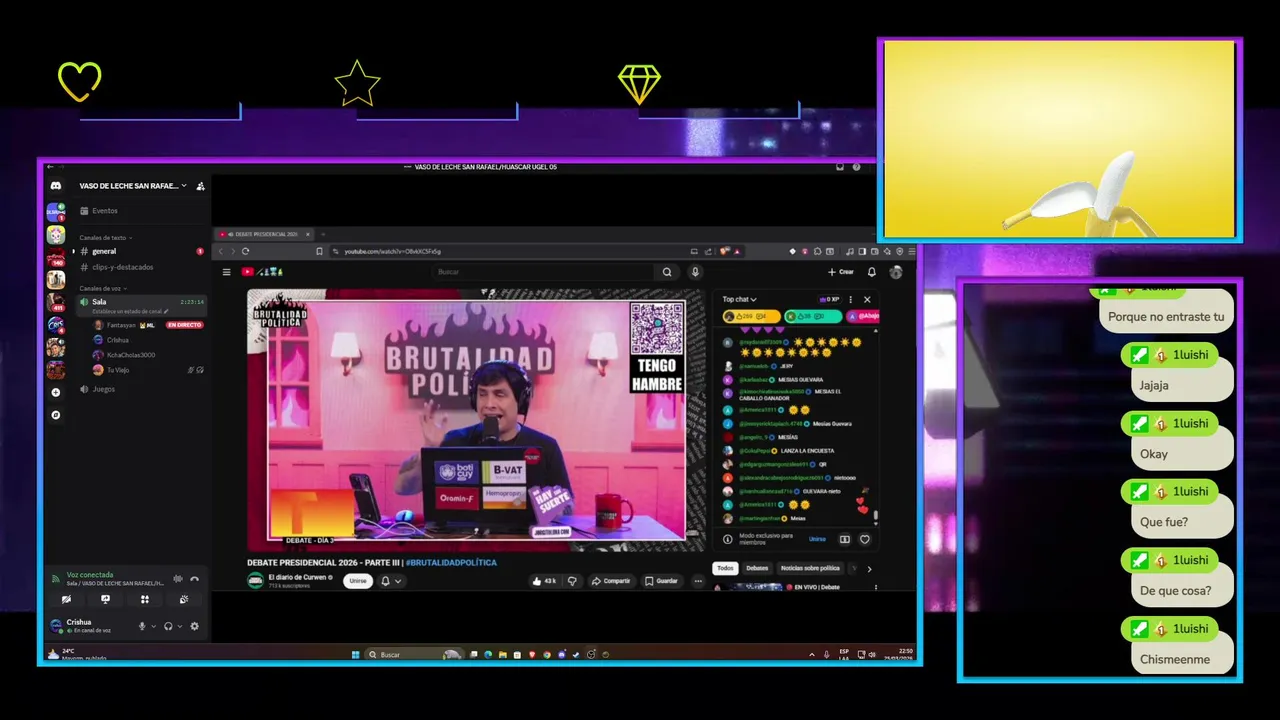
Task: Click the Unirse membership button
Action: 358,581
